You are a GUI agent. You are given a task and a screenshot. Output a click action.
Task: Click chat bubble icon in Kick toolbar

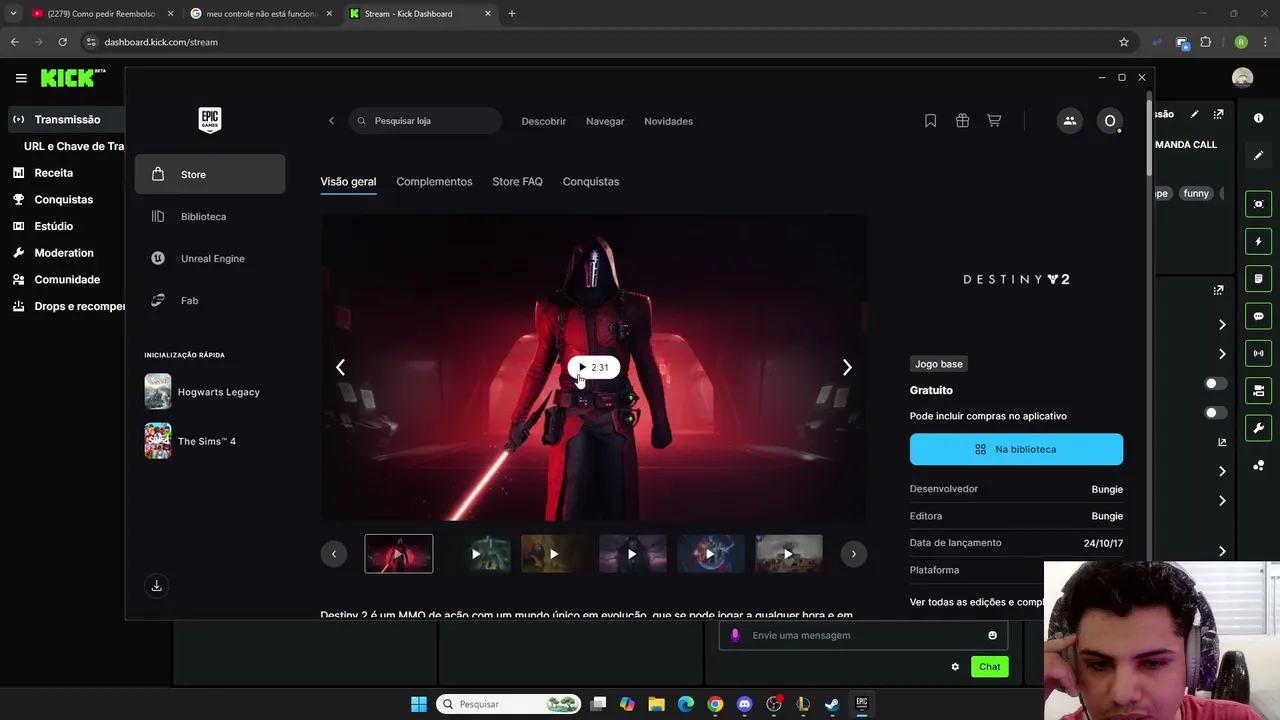[1259, 316]
